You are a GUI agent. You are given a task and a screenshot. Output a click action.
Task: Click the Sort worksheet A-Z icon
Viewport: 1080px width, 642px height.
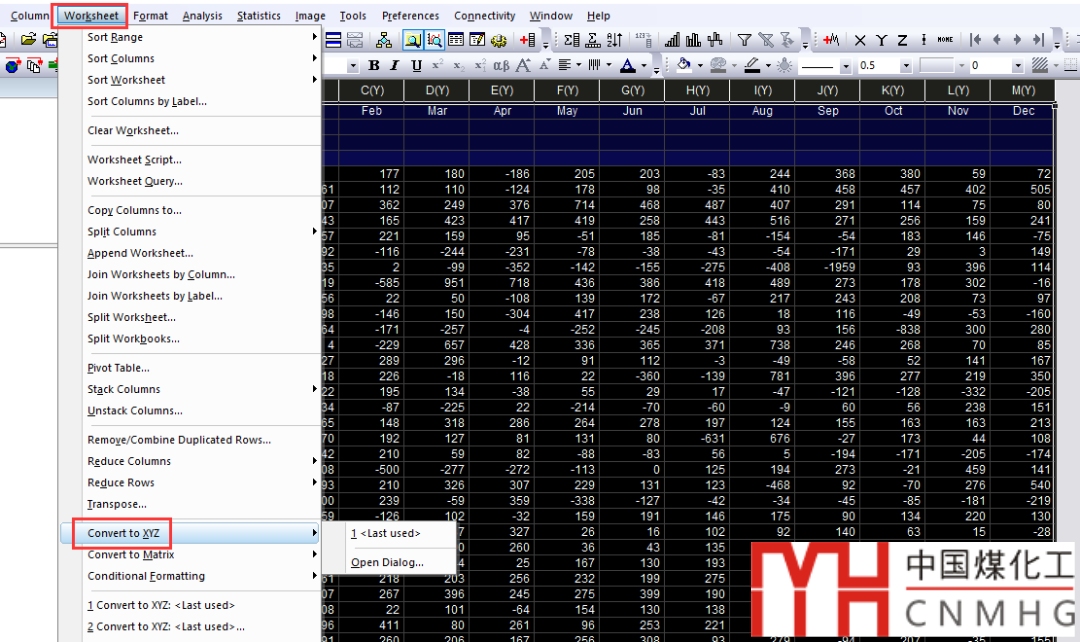coord(615,40)
